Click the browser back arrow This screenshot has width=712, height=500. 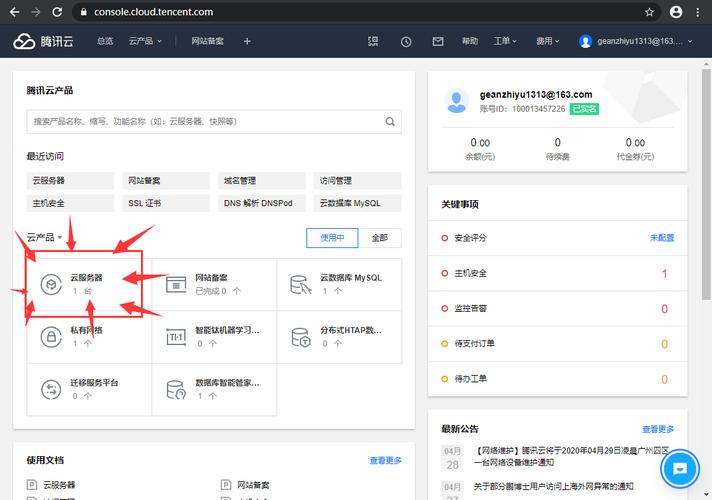point(15,12)
